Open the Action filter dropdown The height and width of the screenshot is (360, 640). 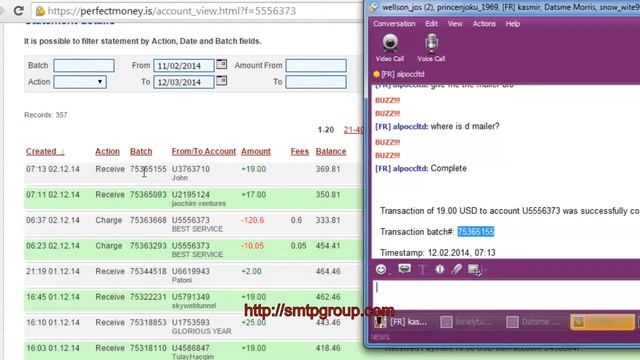point(80,82)
